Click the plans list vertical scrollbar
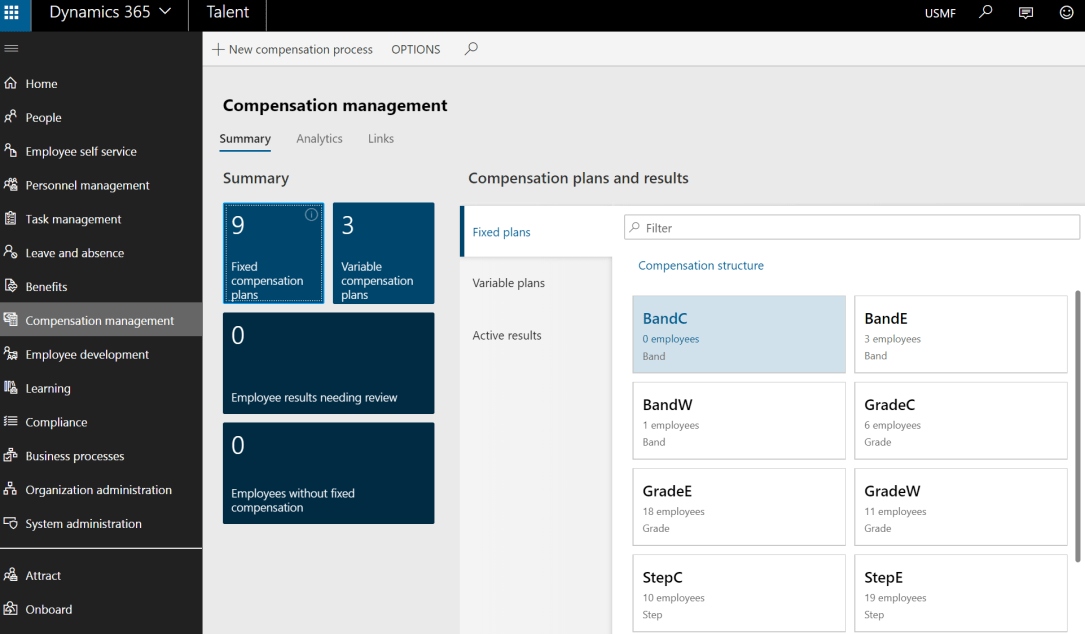 pyautogui.click(x=1077, y=425)
